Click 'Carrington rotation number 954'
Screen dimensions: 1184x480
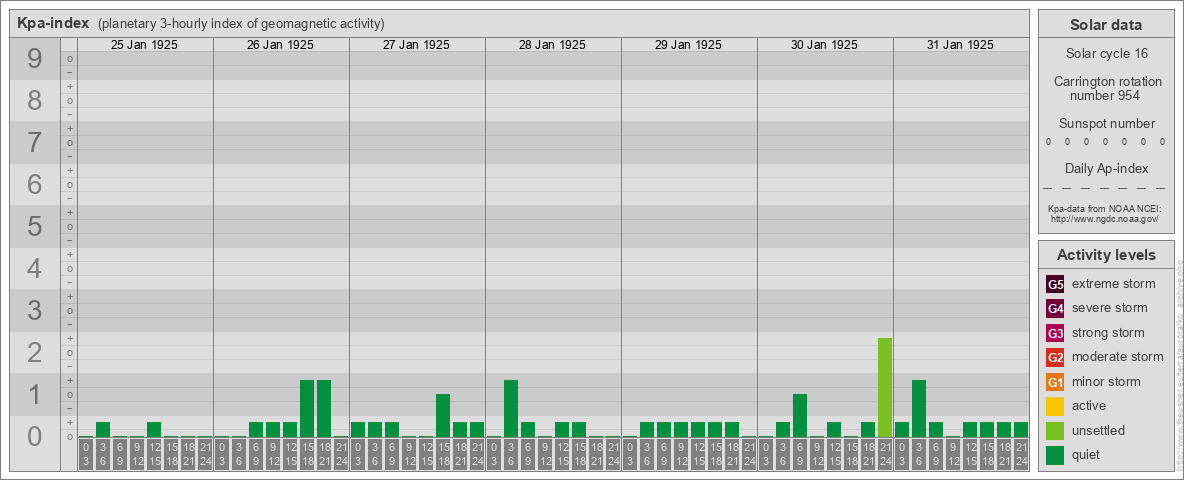(x=1106, y=88)
